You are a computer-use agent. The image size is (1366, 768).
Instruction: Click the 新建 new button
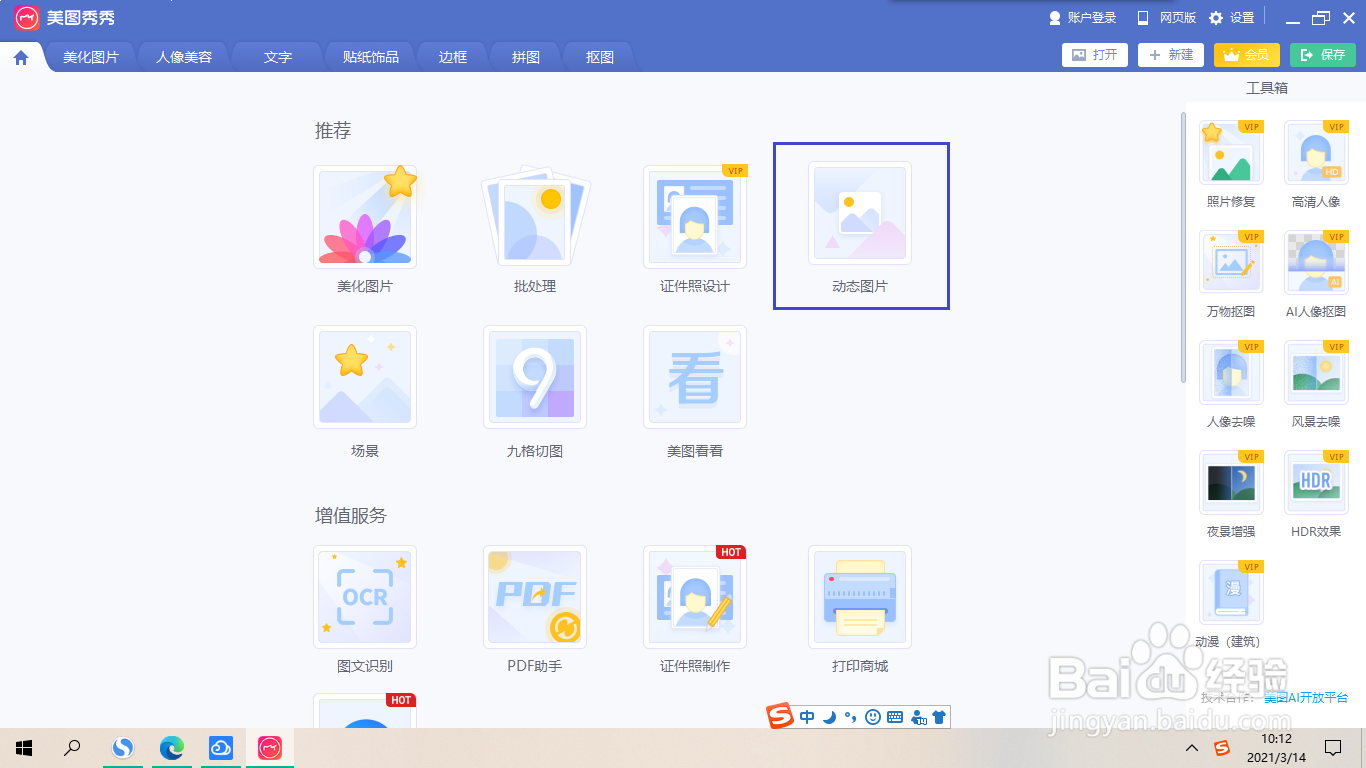(x=1171, y=55)
